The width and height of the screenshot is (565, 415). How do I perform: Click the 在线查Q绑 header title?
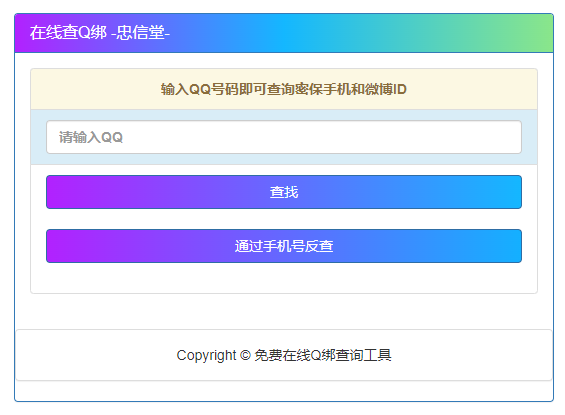pyautogui.click(x=68, y=32)
